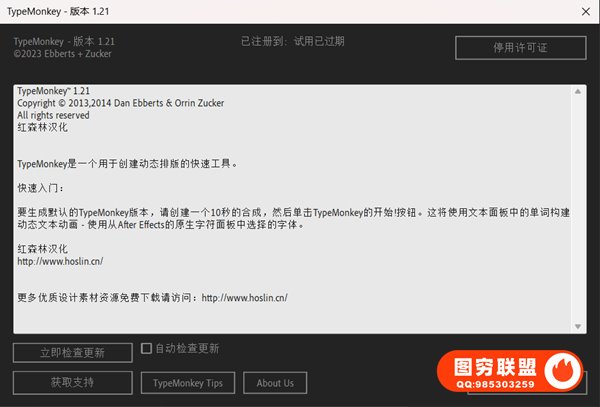This screenshot has height=407, width=600.
Task: Click the 停用许可证 button
Action: pos(520,48)
